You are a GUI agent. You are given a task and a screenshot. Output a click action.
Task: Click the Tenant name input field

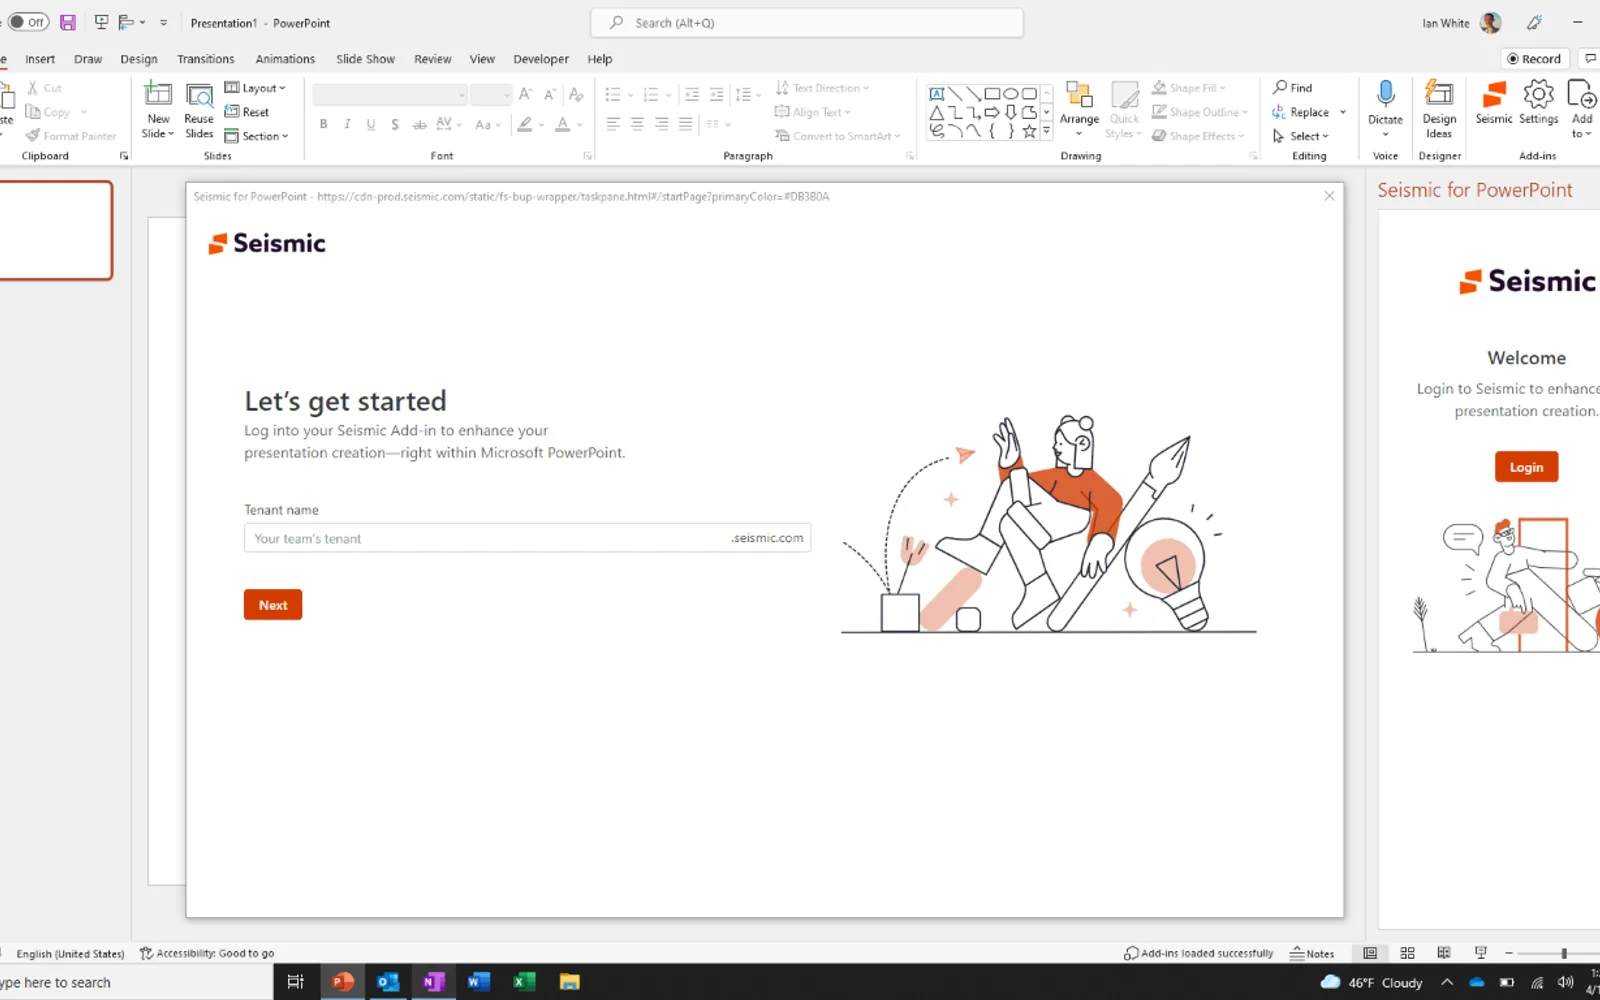click(527, 538)
